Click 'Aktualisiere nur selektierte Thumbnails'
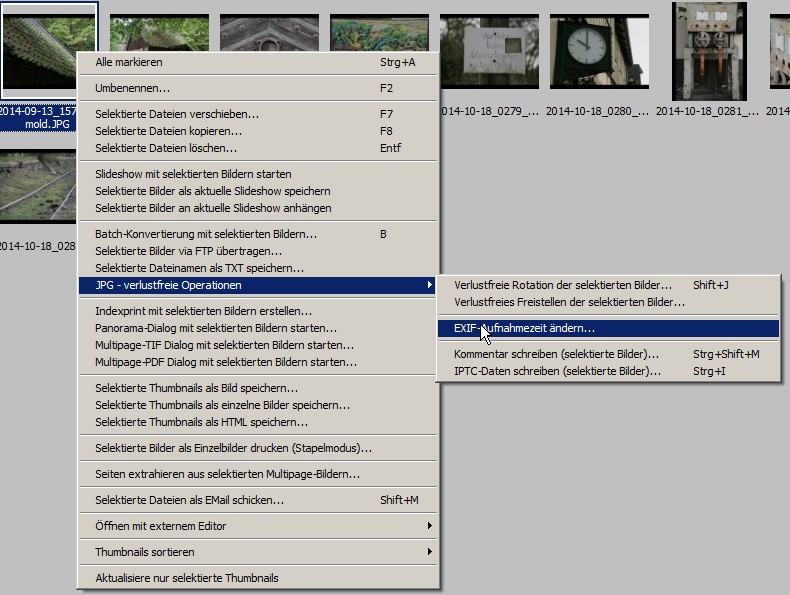The image size is (790, 595). pyautogui.click(x=186, y=578)
